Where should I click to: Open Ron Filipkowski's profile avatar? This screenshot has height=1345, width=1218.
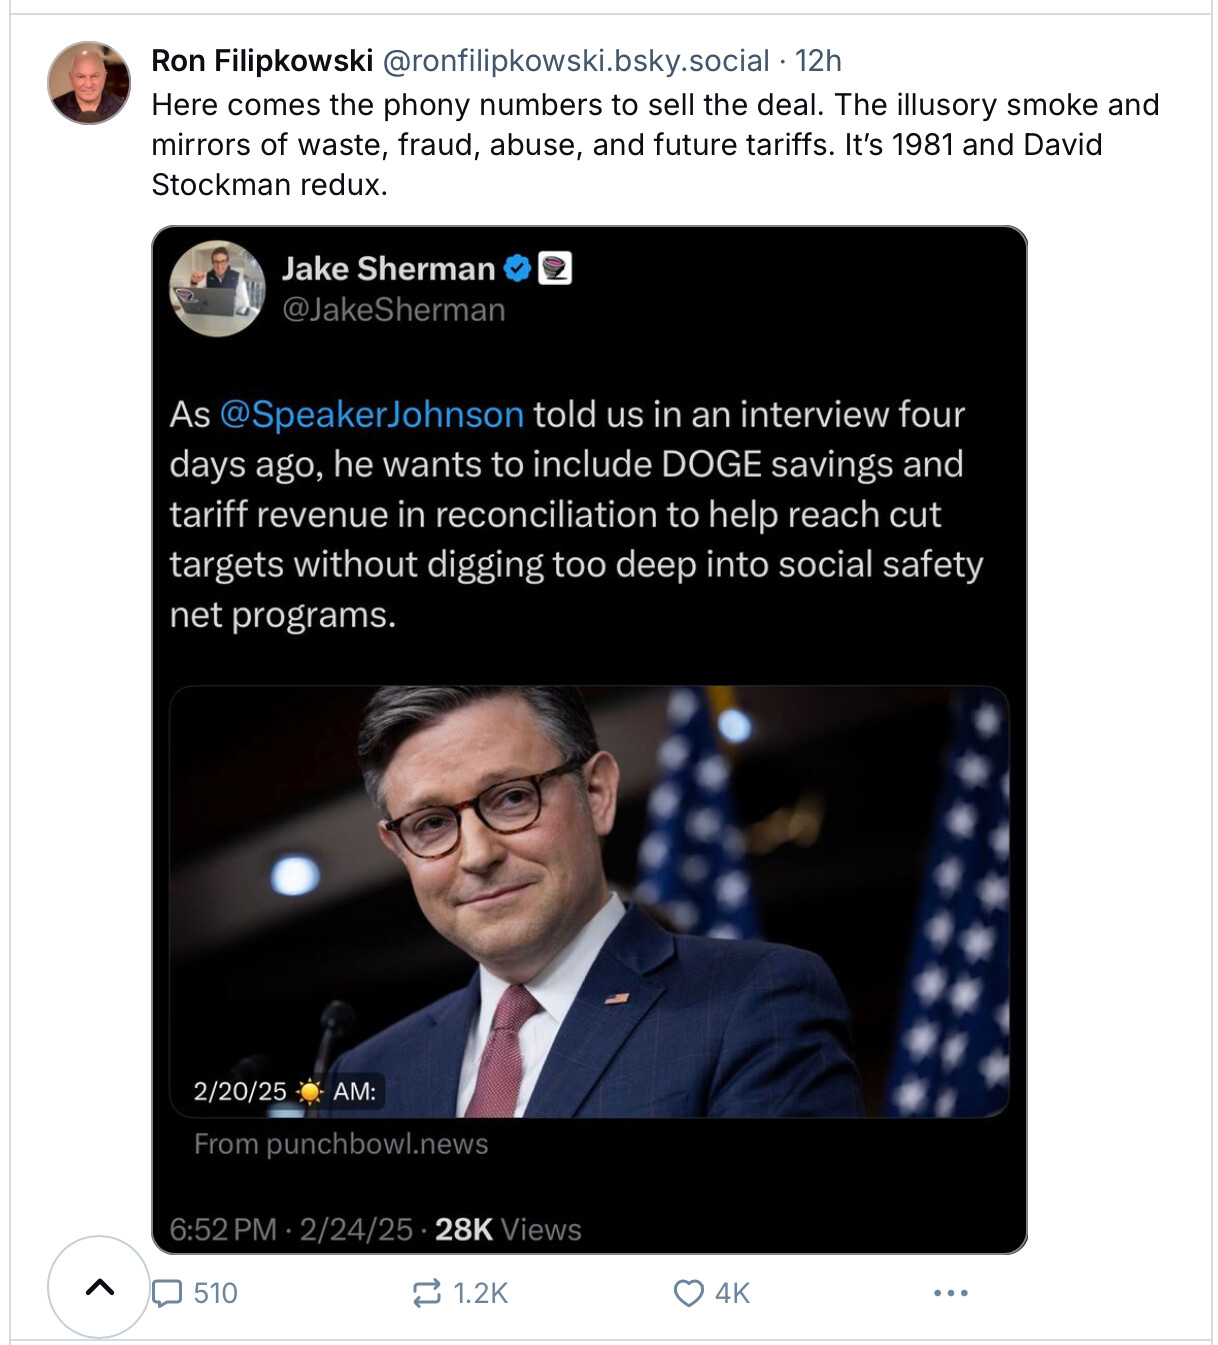[89, 83]
